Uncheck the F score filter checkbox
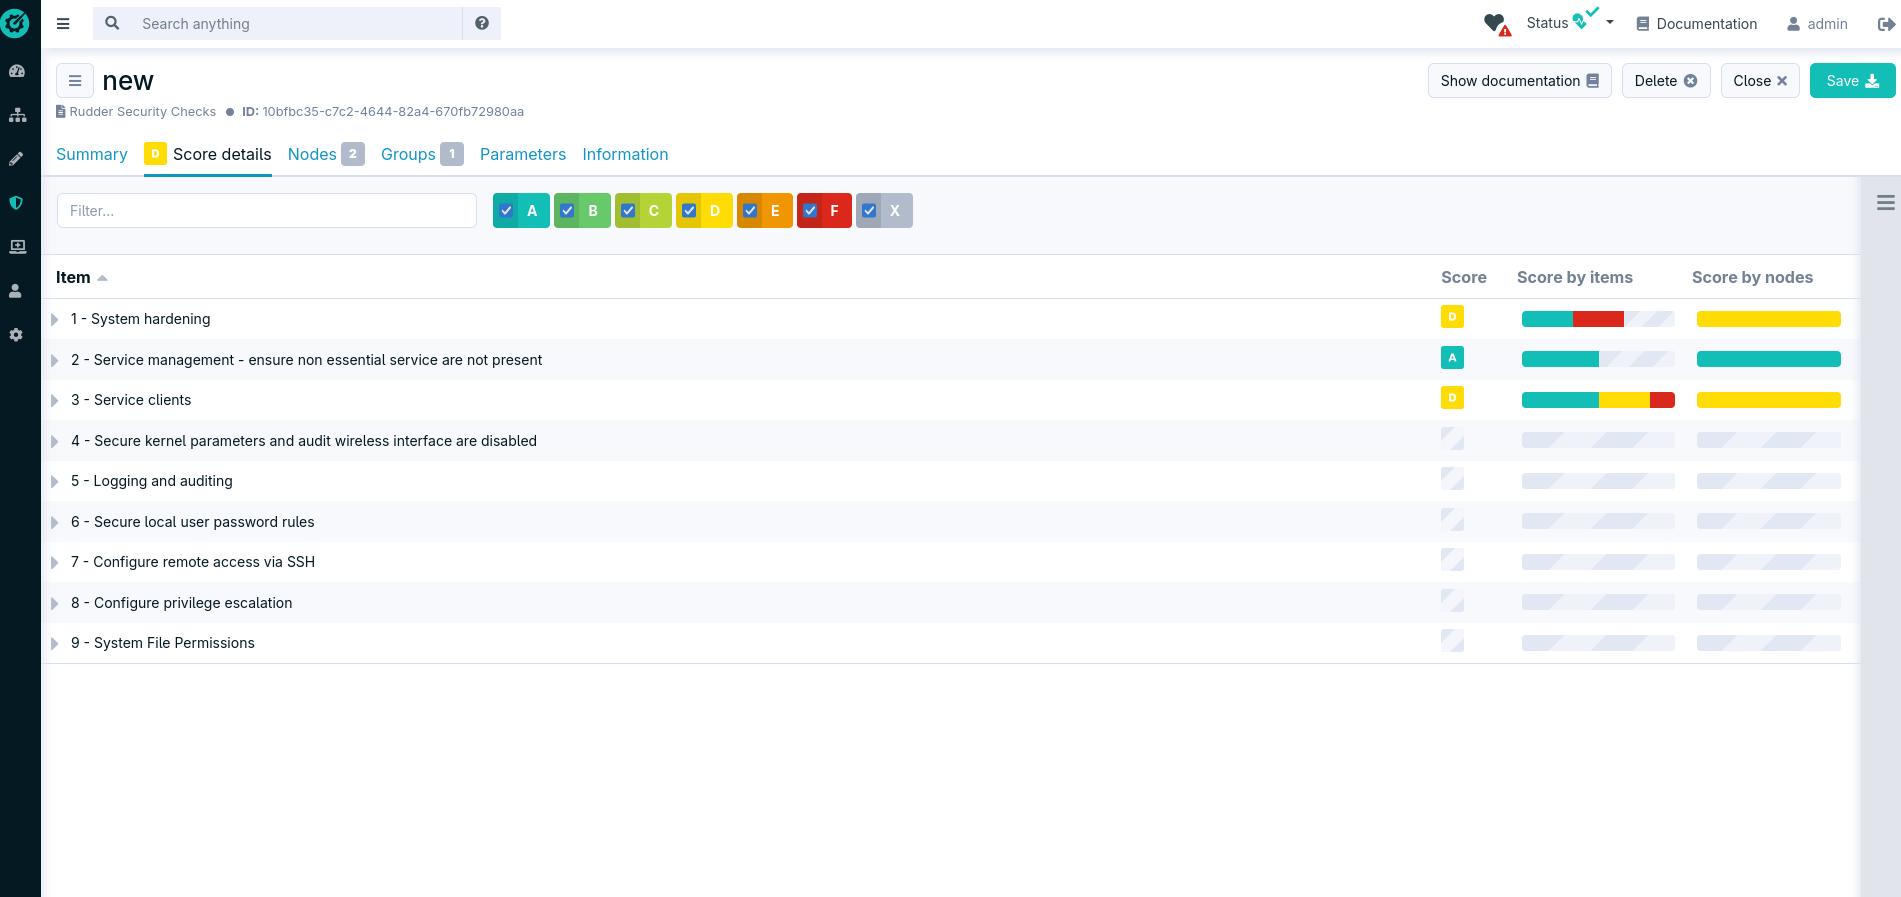This screenshot has height=897, width=1901. point(811,211)
